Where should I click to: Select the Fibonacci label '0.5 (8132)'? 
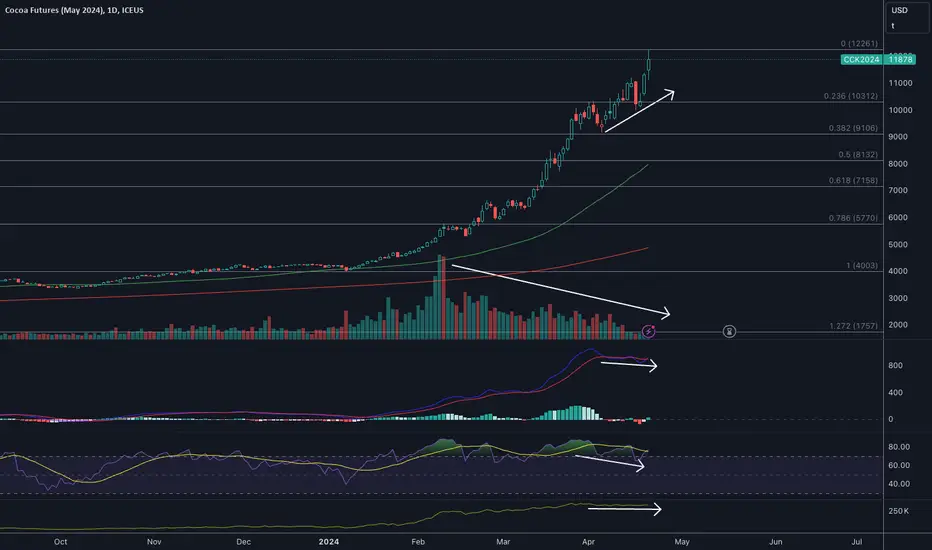858,154
